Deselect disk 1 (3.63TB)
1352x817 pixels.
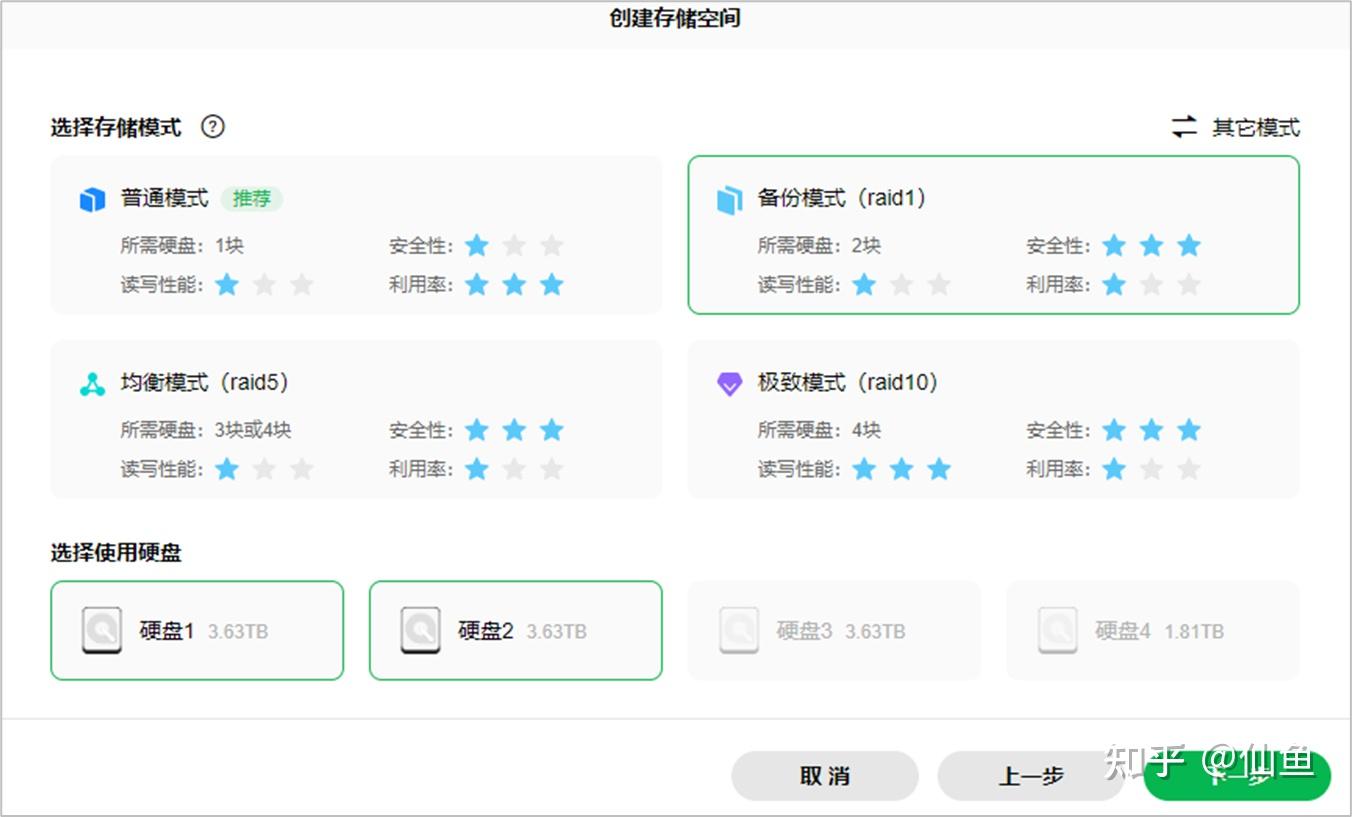pyautogui.click(x=197, y=631)
